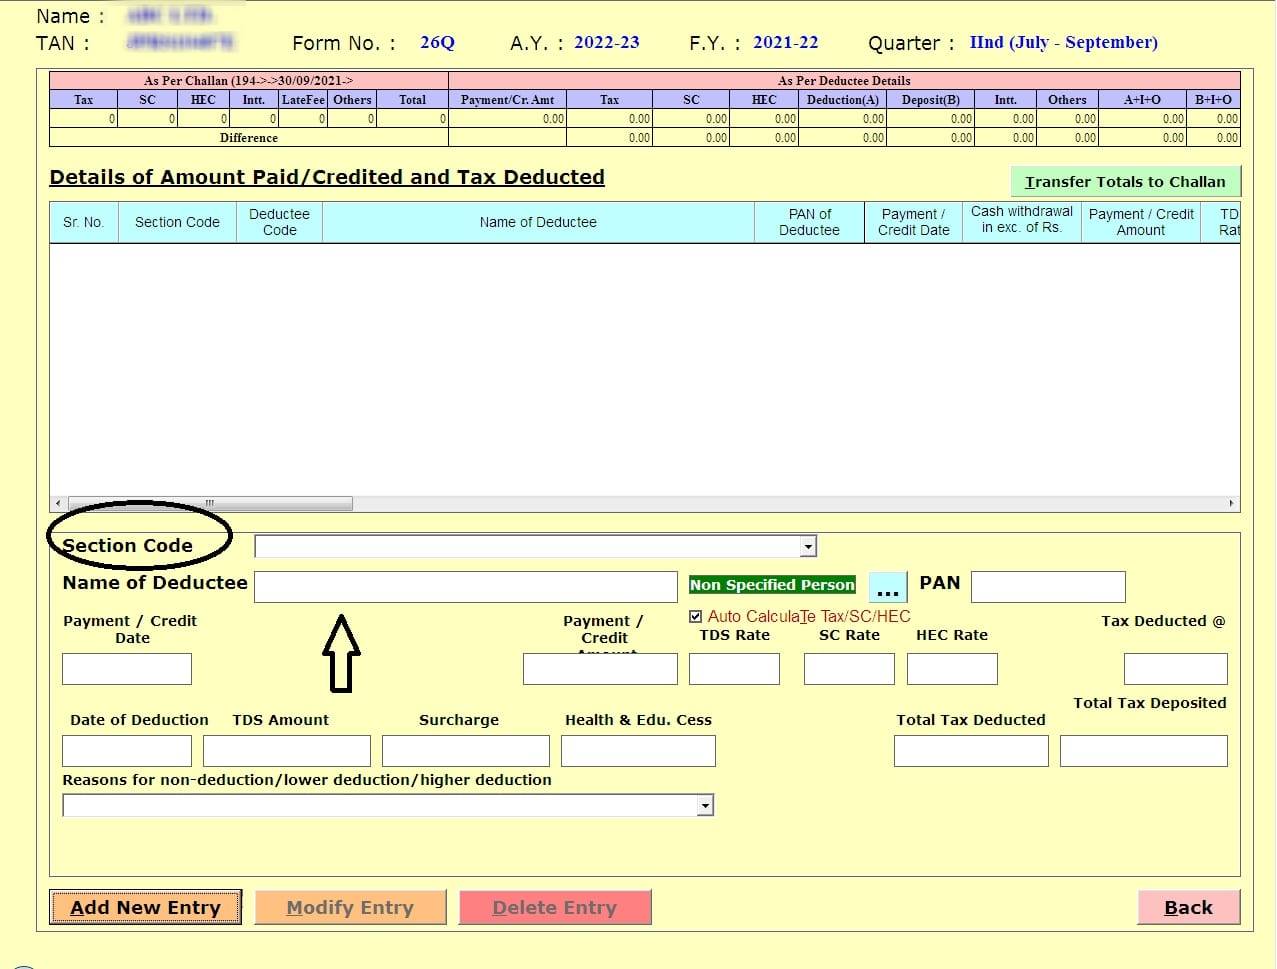Click the Non Specified Person label
This screenshot has height=969, width=1277.
[772, 585]
